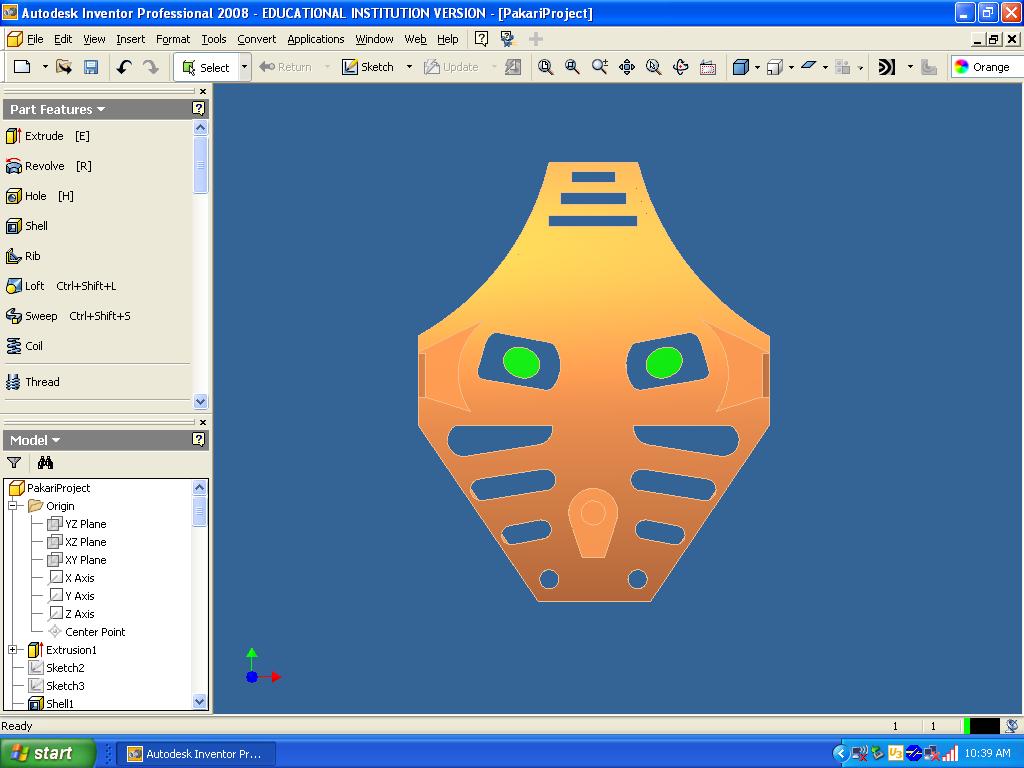Open the Orange color style selector
Image resolution: width=1024 pixels, height=768 pixels.
[985, 67]
